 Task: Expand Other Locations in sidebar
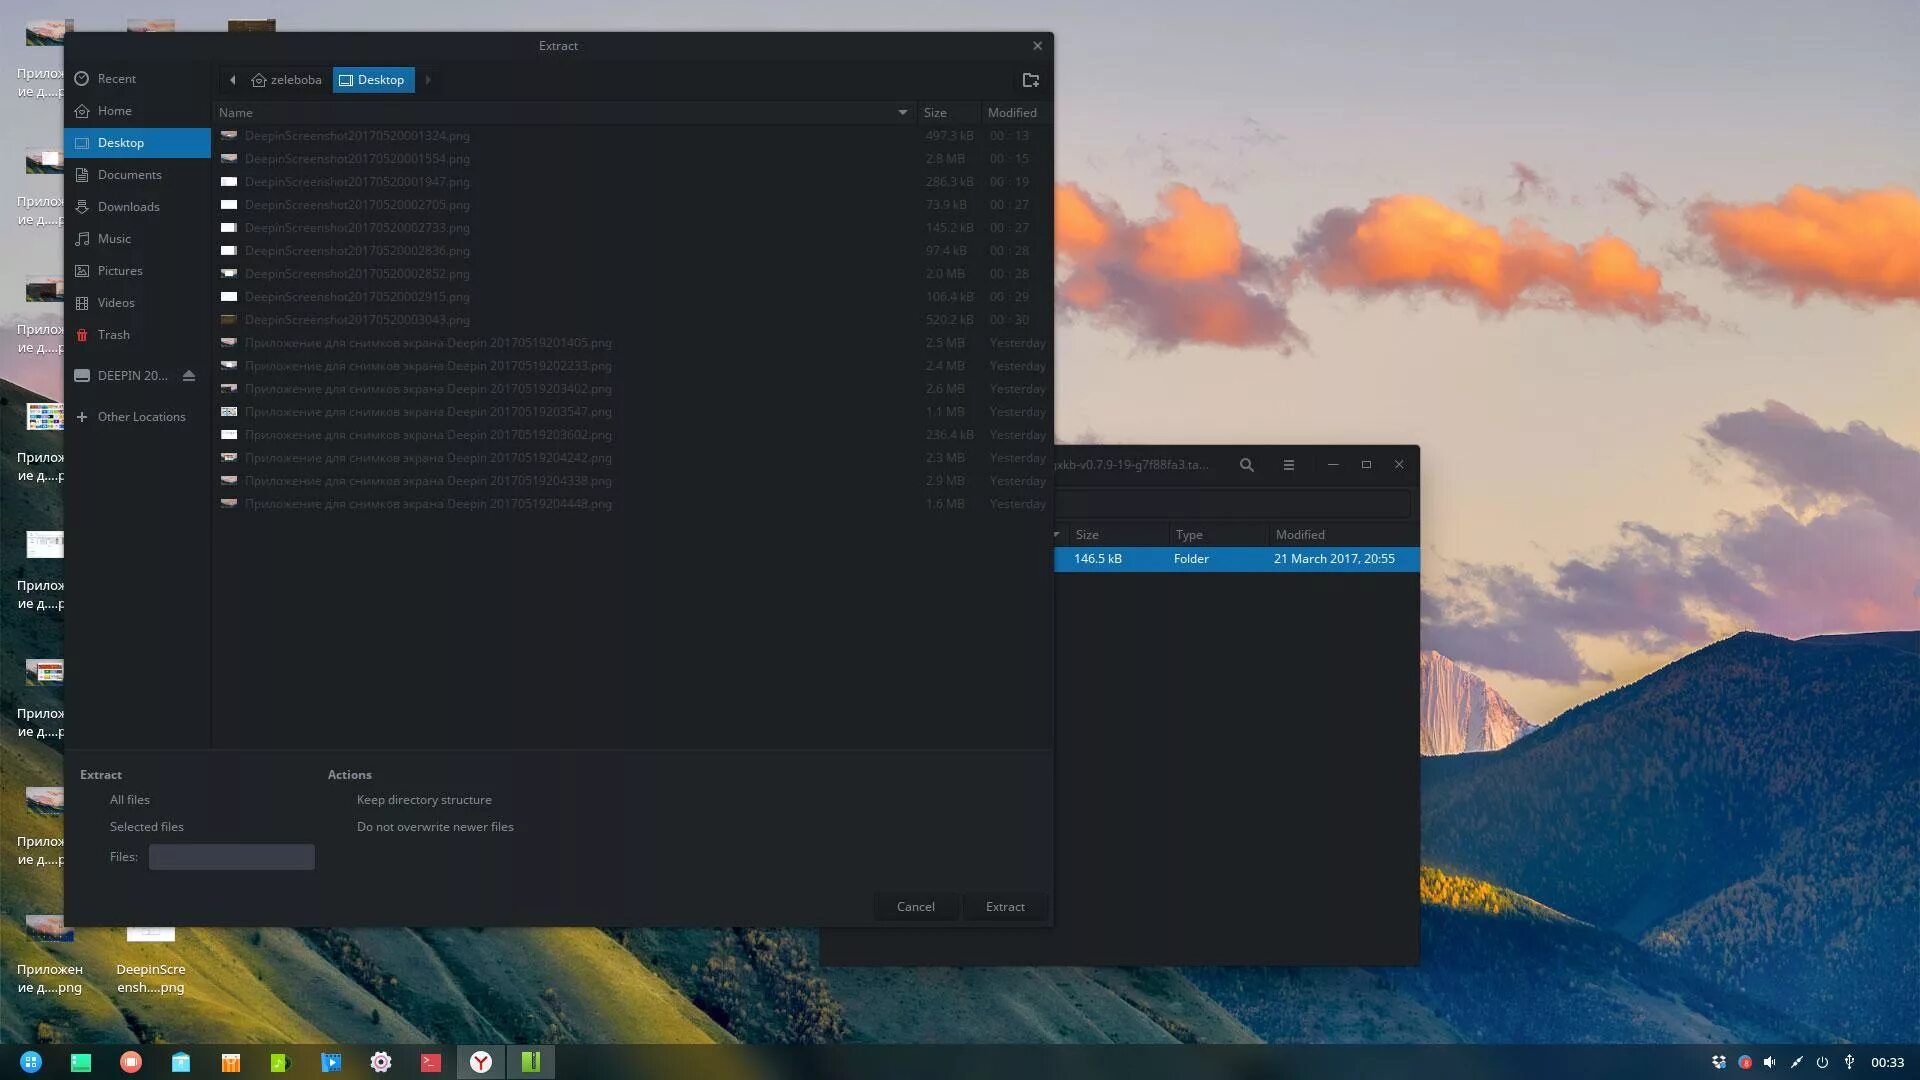[141, 417]
